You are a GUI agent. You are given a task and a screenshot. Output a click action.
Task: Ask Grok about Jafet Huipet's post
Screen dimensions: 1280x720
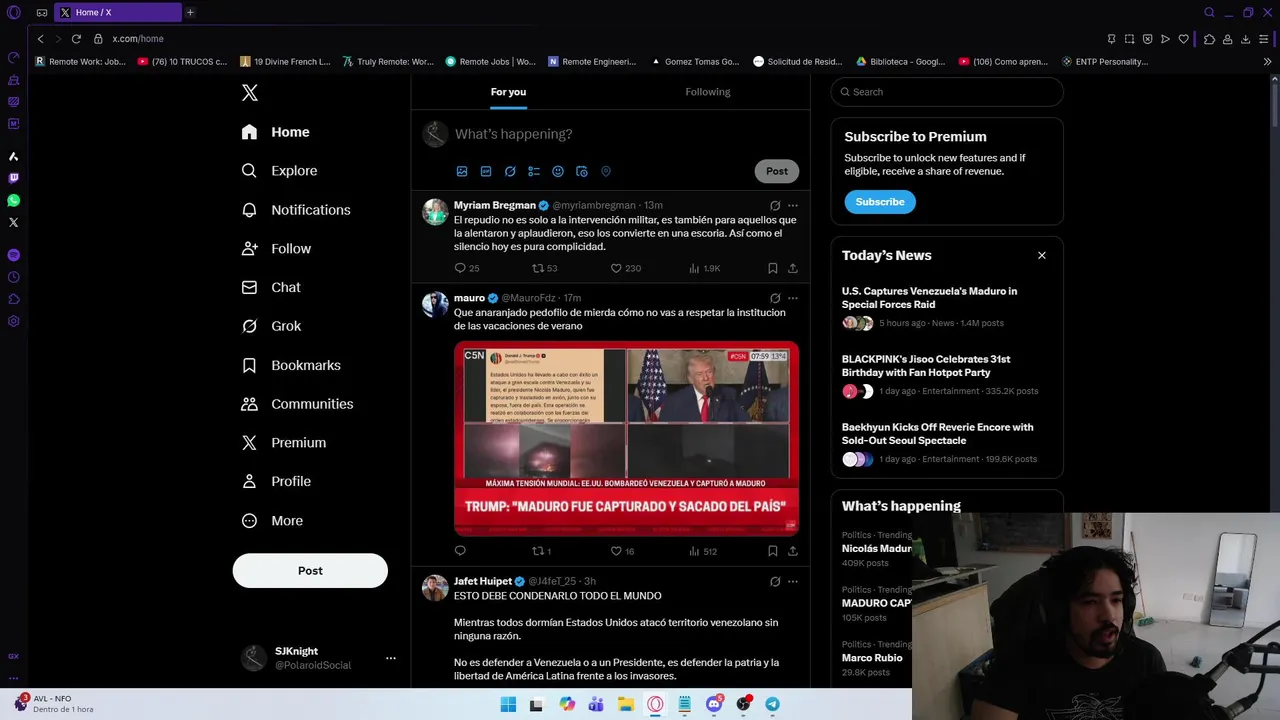pyautogui.click(x=775, y=581)
